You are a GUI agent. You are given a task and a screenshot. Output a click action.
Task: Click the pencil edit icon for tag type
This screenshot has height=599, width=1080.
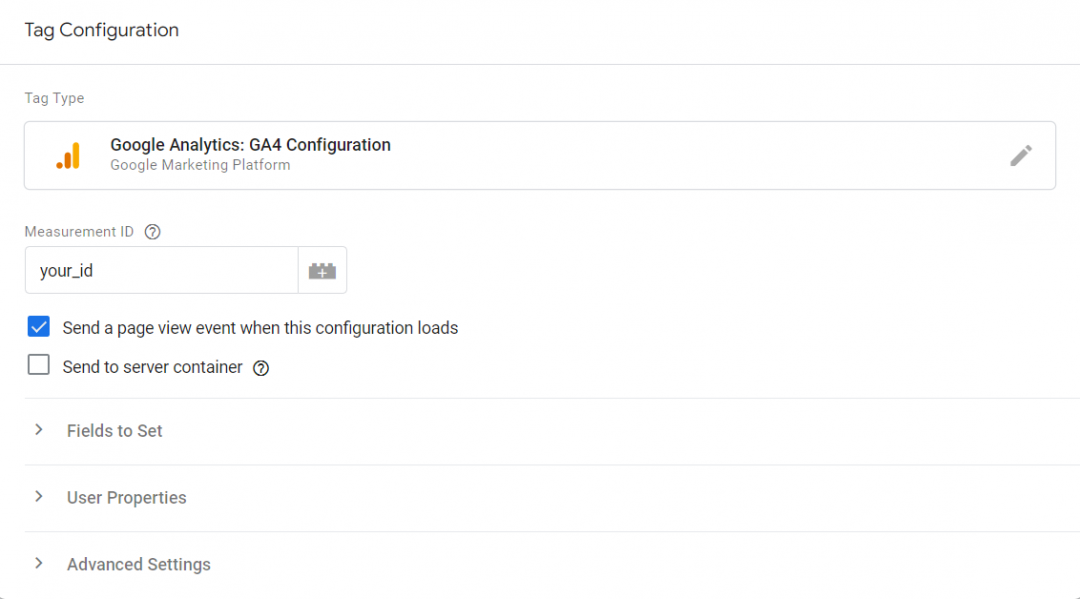point(1021,156)
